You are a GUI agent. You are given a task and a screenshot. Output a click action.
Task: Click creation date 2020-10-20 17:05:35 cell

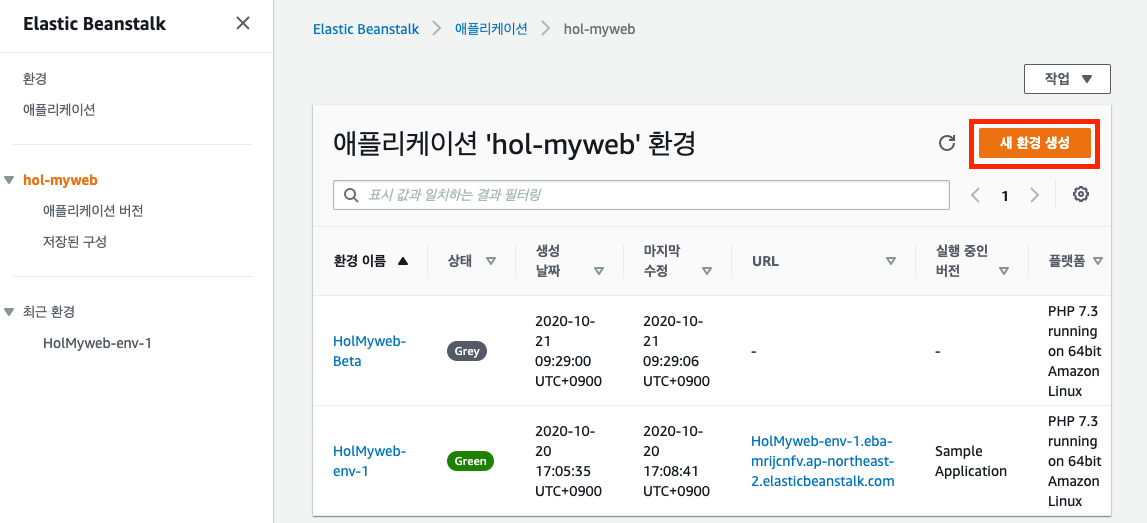tap(568, 461)
